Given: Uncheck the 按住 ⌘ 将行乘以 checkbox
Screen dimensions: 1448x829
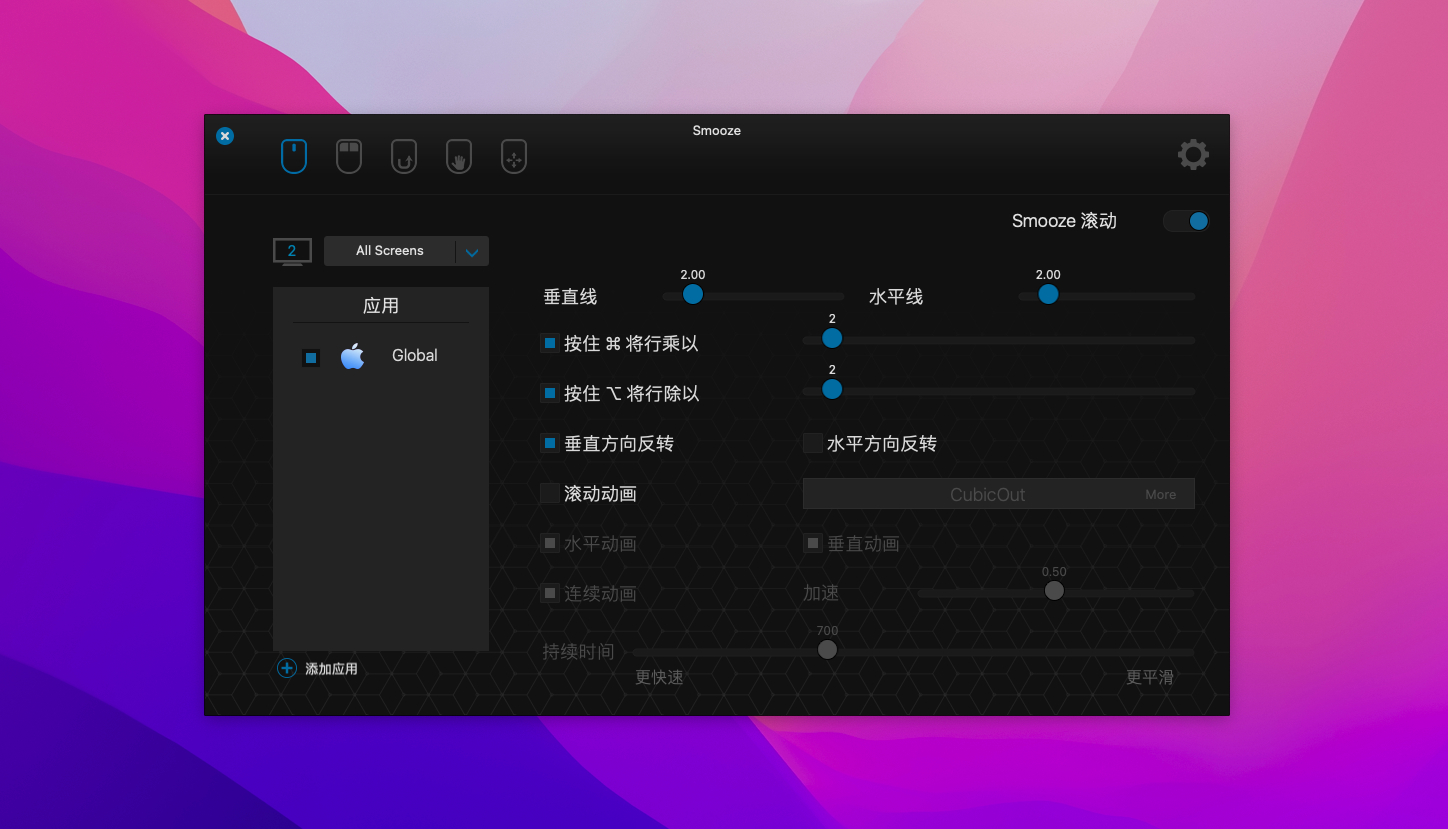Looking at the screenshot, I should 550,343.
